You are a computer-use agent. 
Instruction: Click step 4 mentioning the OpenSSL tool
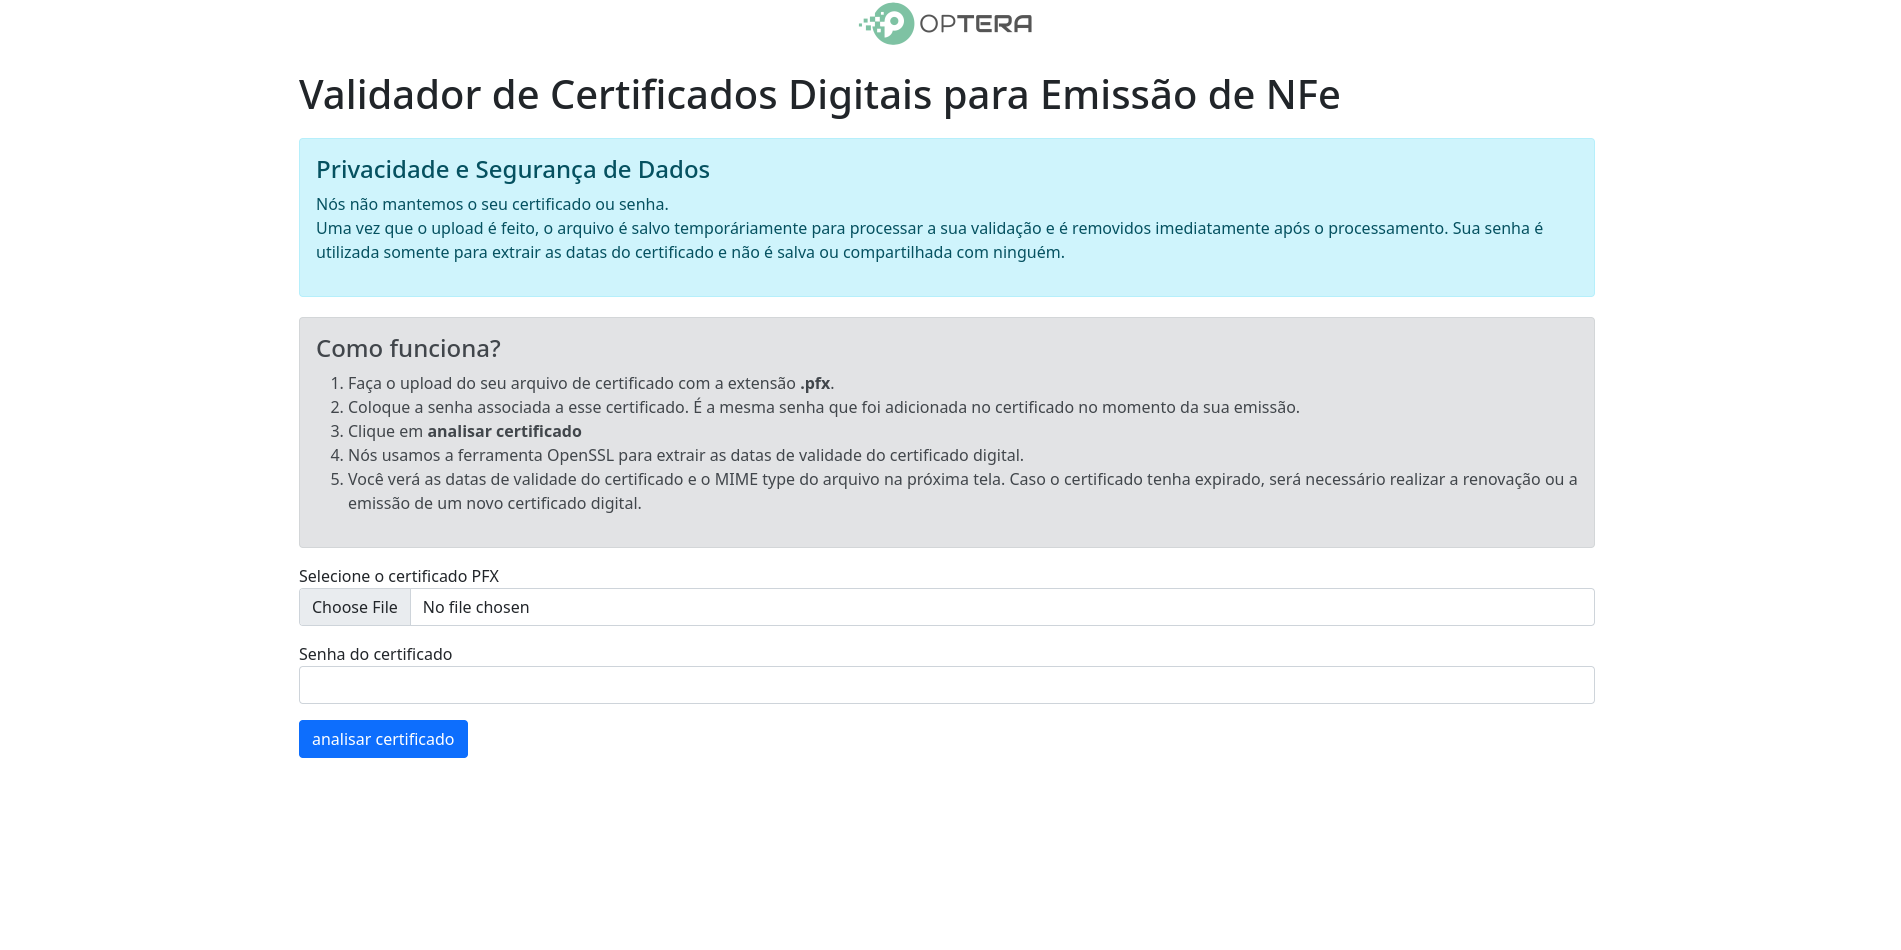pos(685,455)
